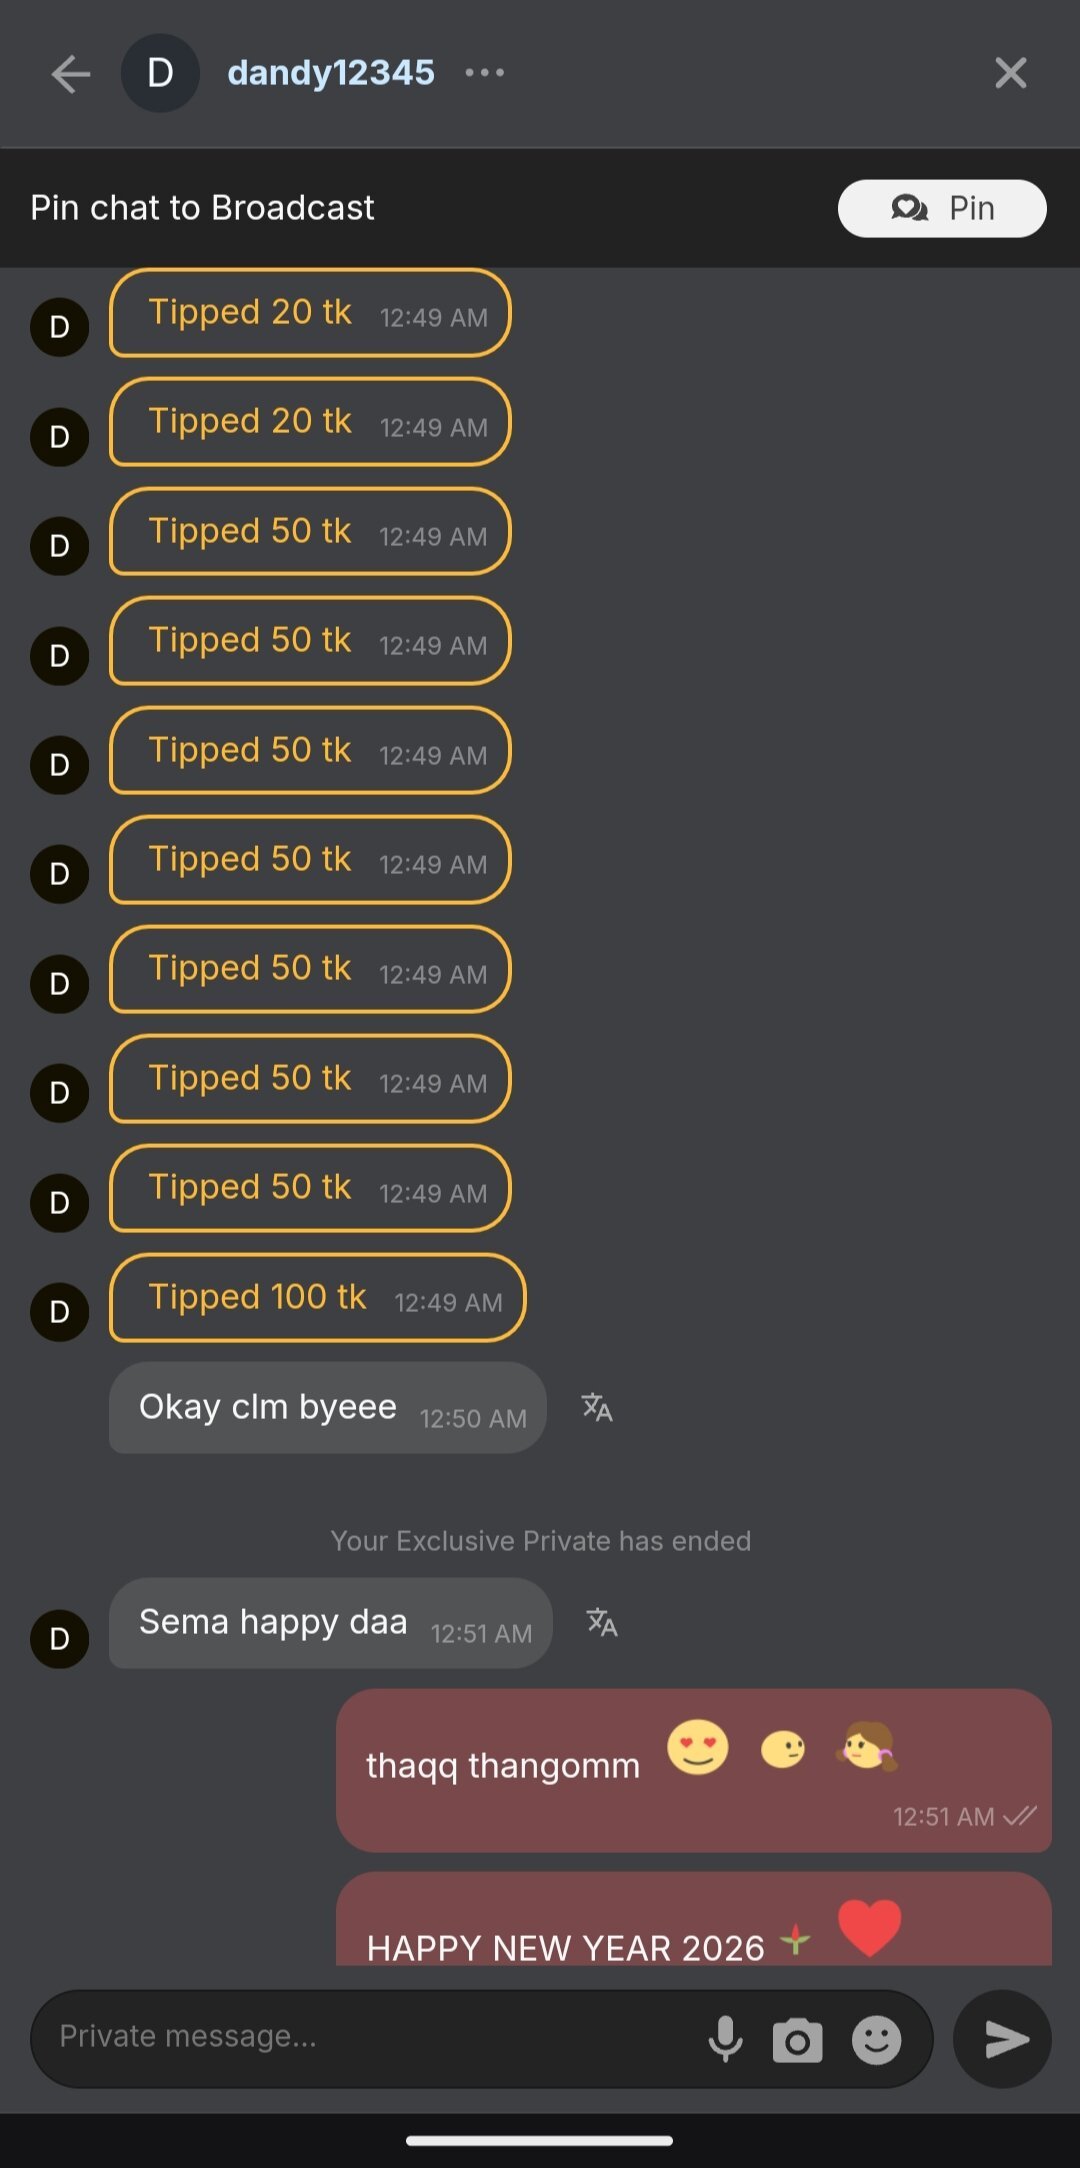Tap the avatar beside "Sema happy daa"
Viewport: 1080px width, 2168px height.
pyautogui.click(x=60, y=1638)
